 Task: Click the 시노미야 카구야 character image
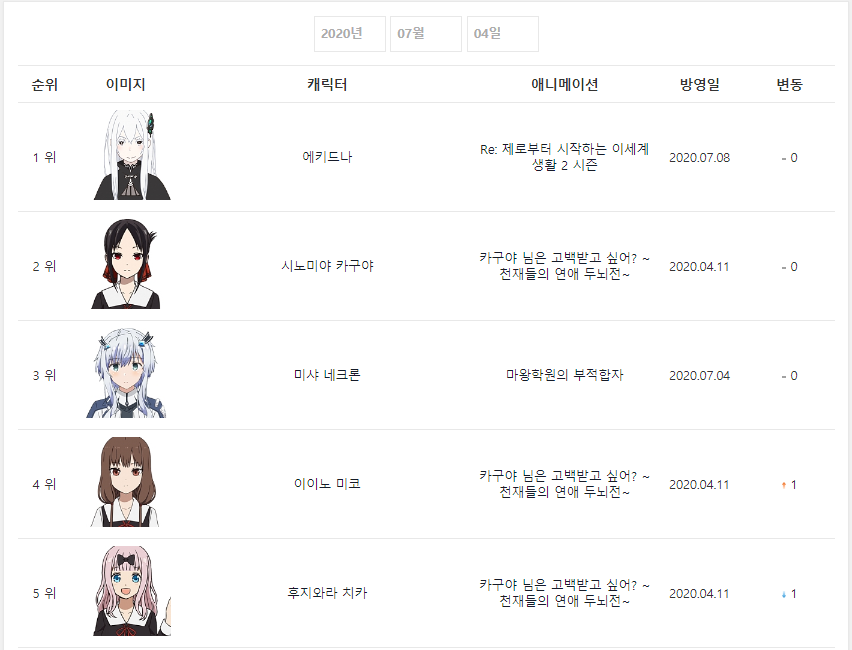(126, 264)
